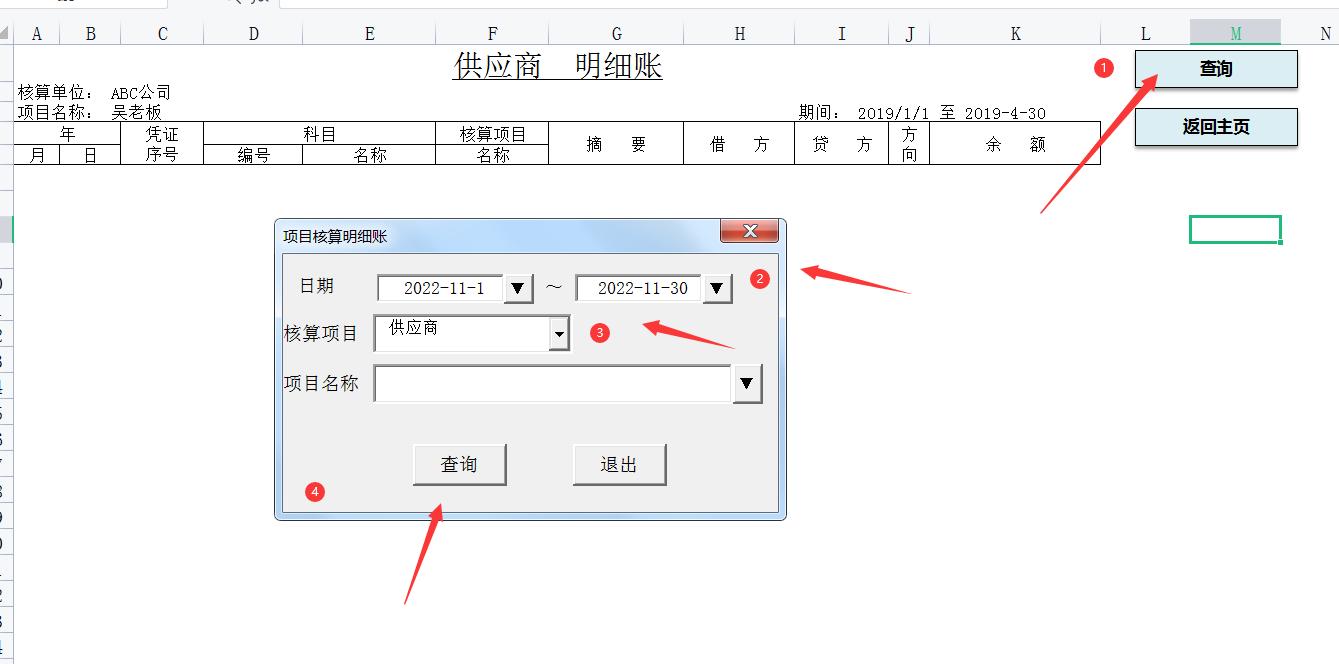Click the empty selected cell under column M
1339x664 pixels.
click(1235, 228)
